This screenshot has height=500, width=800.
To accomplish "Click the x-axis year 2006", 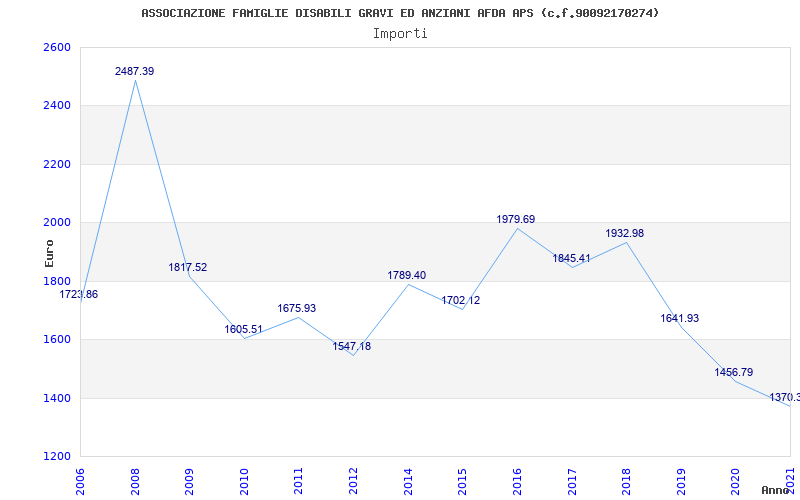I will click(80, 481).
